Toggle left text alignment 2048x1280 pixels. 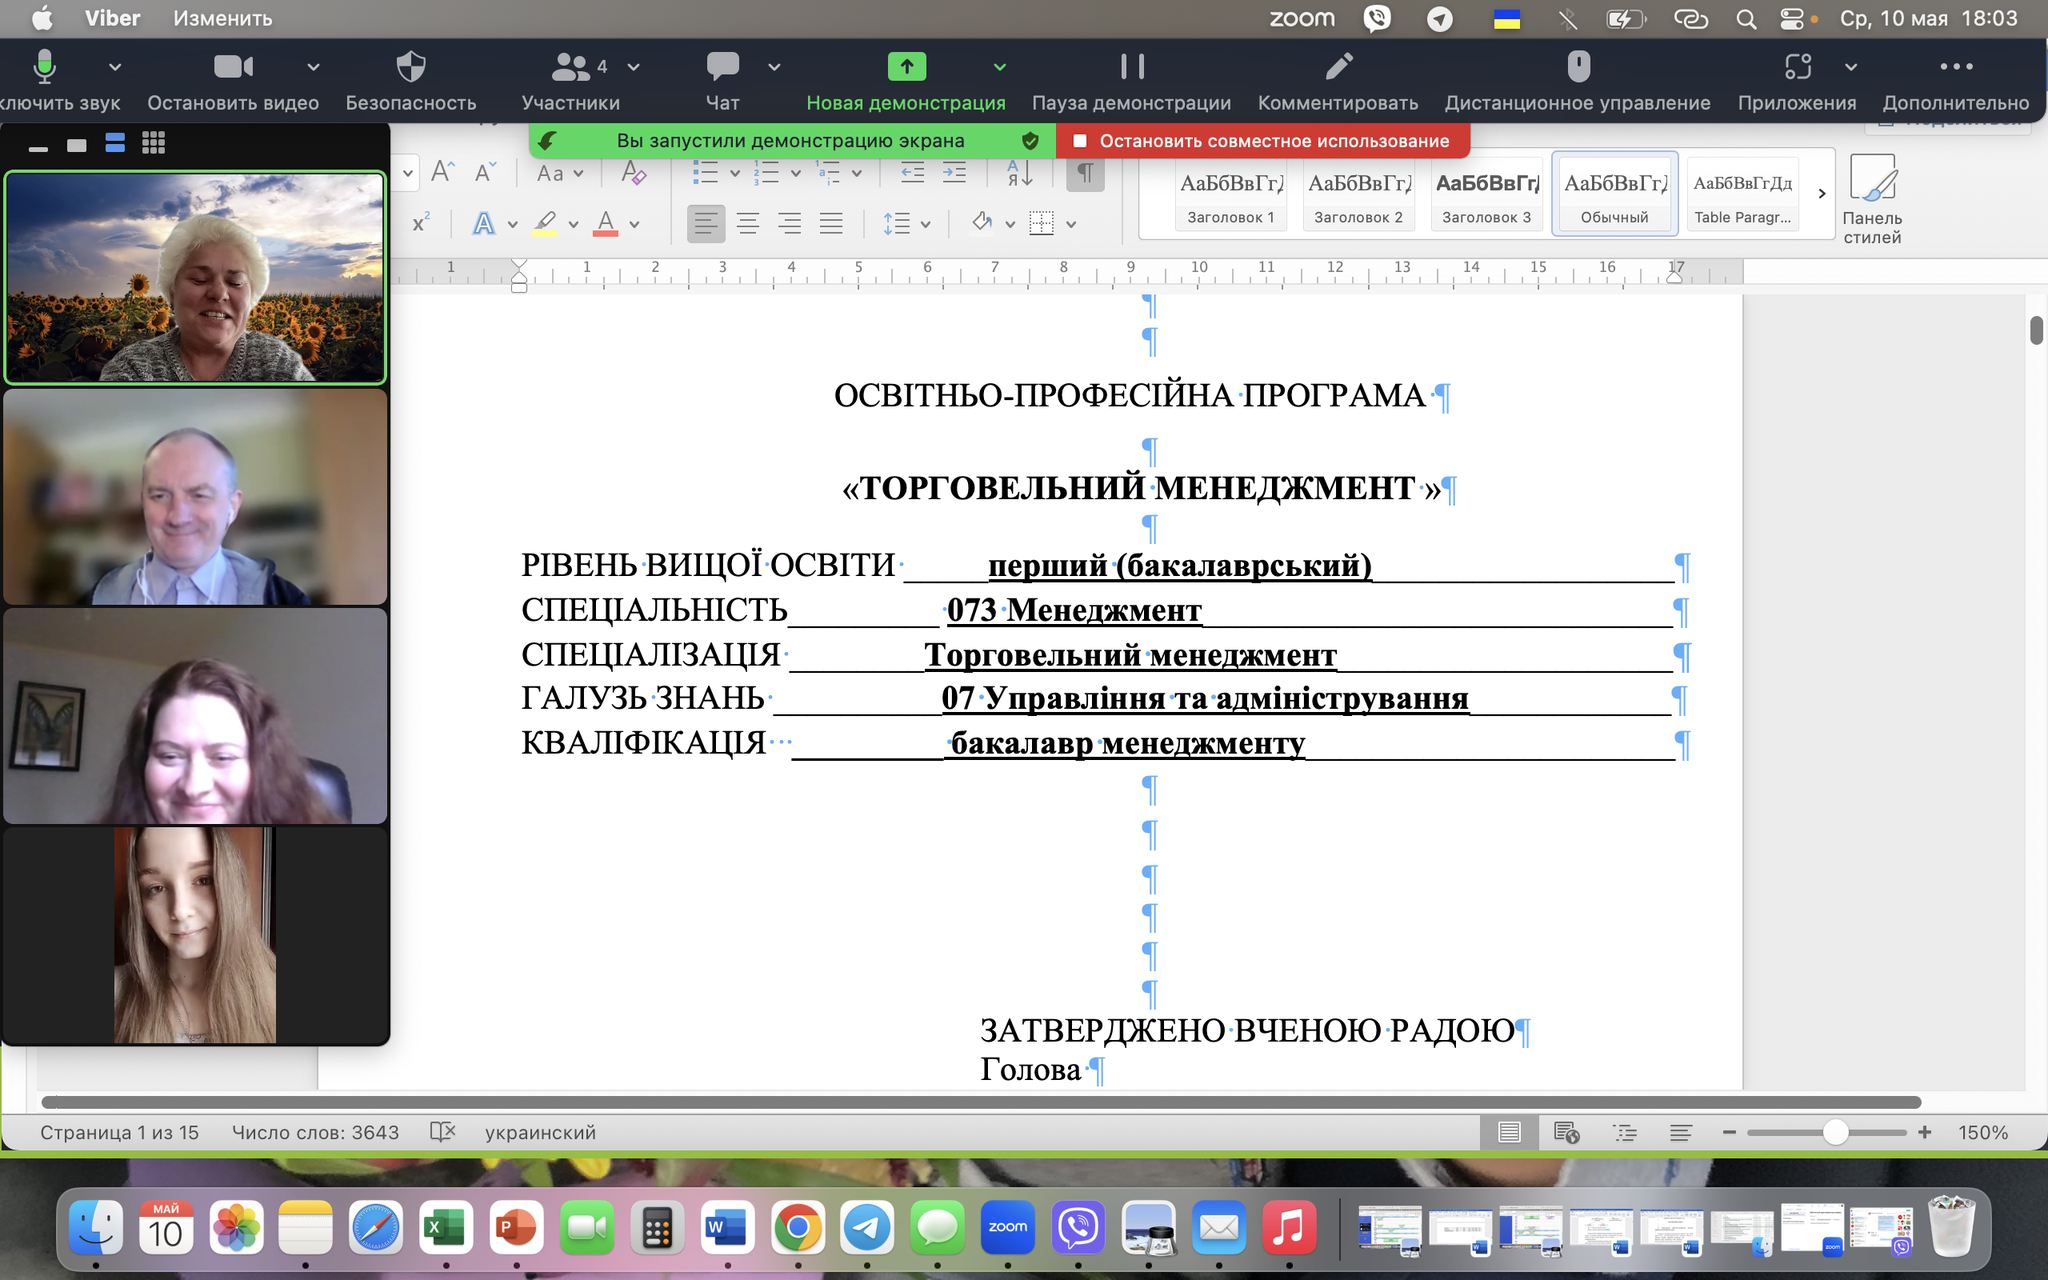coord(705,223)
